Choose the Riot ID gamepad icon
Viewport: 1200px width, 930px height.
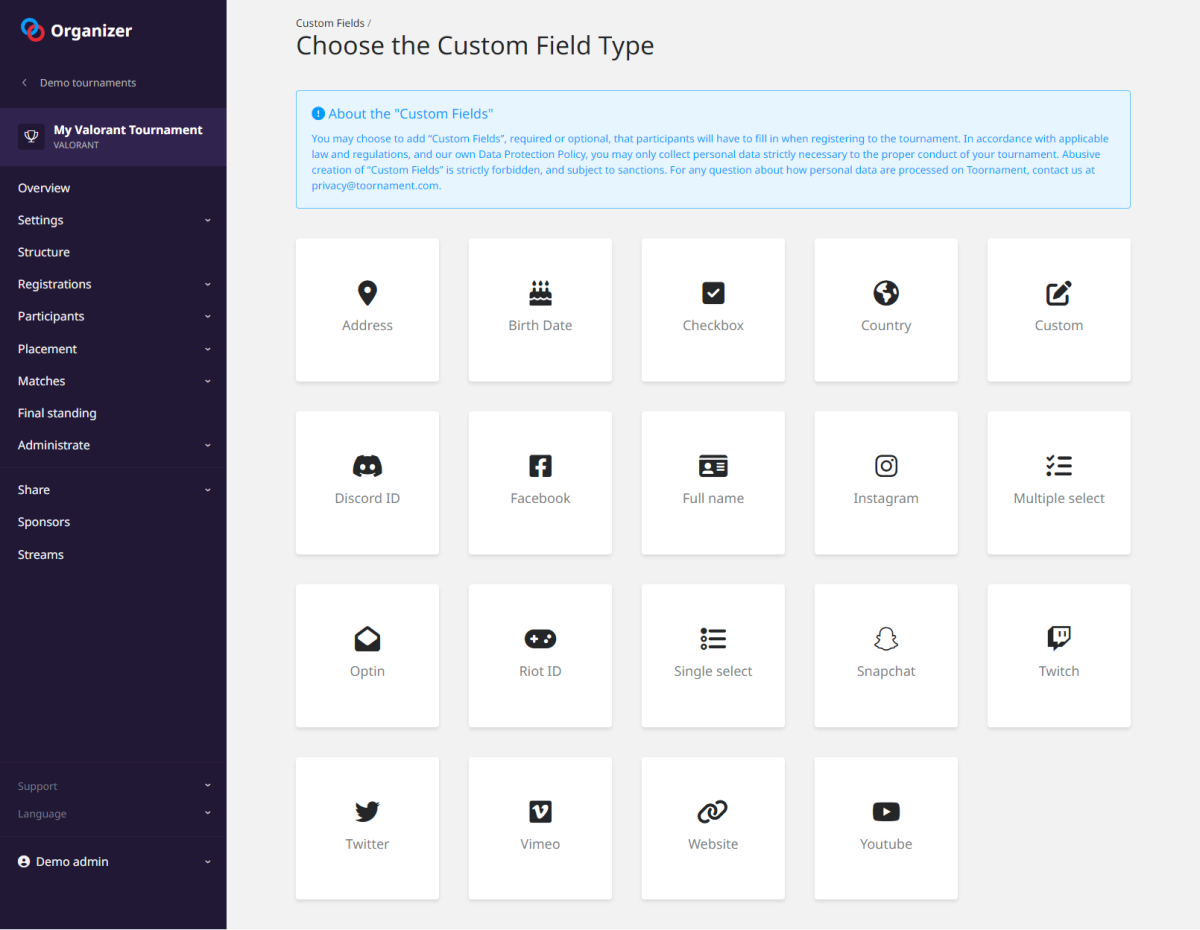pos(540,639)
